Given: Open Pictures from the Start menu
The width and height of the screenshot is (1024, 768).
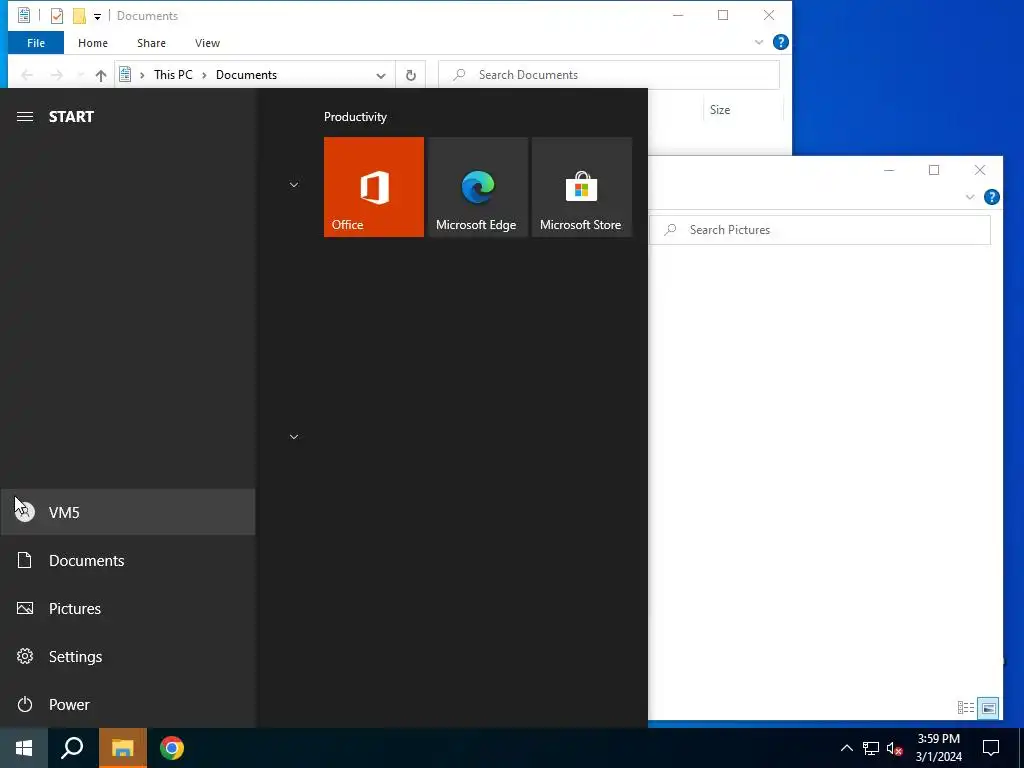Looking at the screenshot, I should coord(128,608).
